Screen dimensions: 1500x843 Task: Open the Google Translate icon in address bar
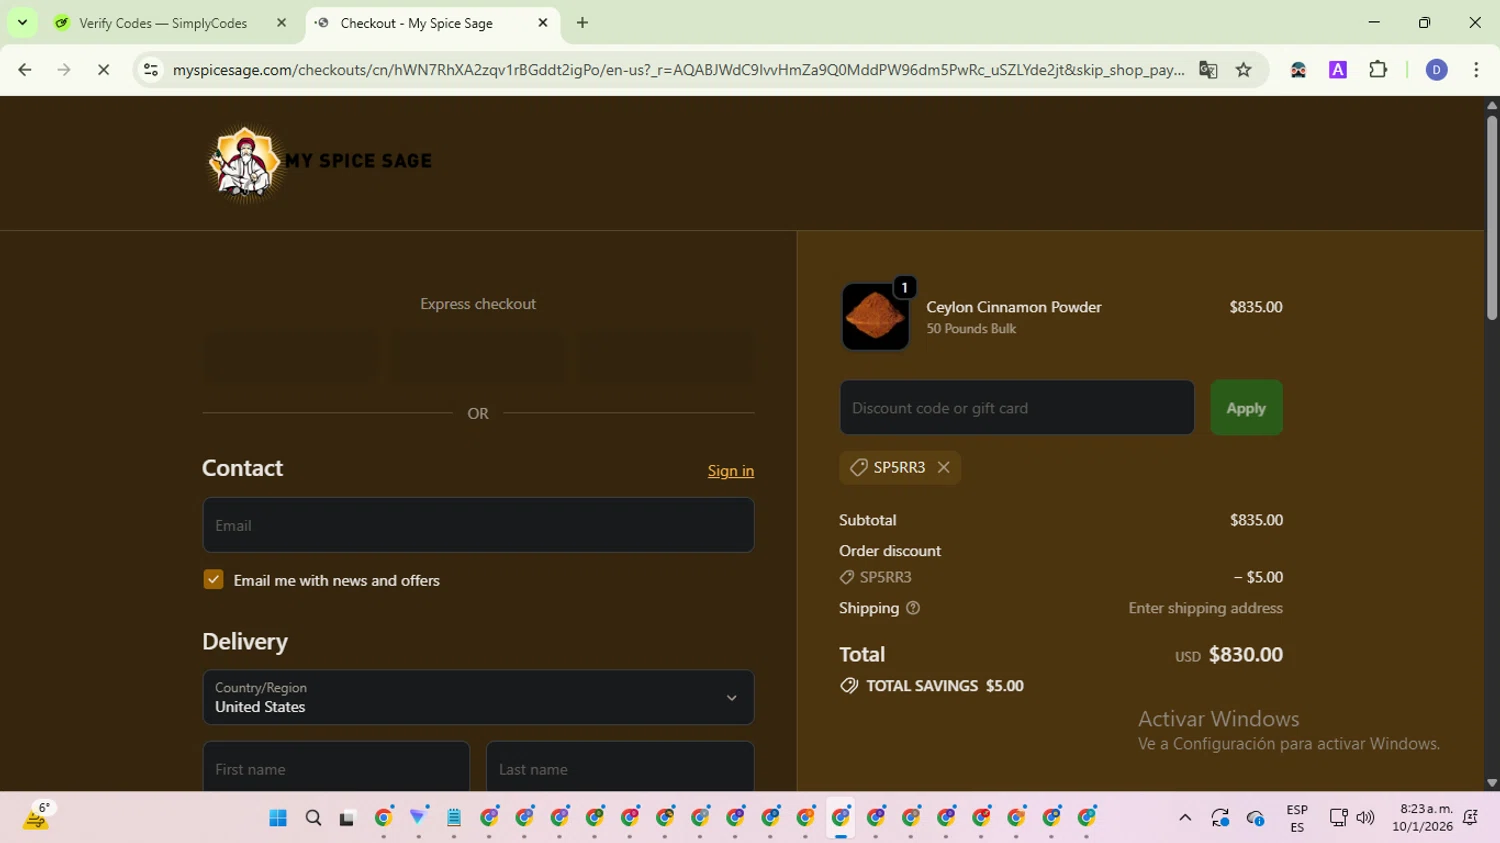pos(1208,69)
